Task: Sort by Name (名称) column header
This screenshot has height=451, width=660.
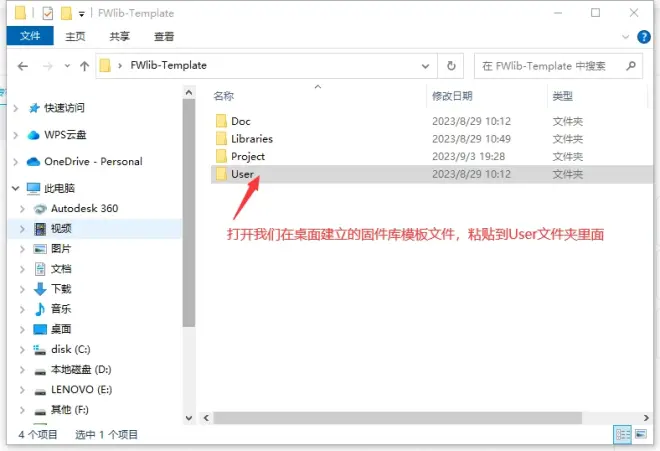Action: (224, 96)
